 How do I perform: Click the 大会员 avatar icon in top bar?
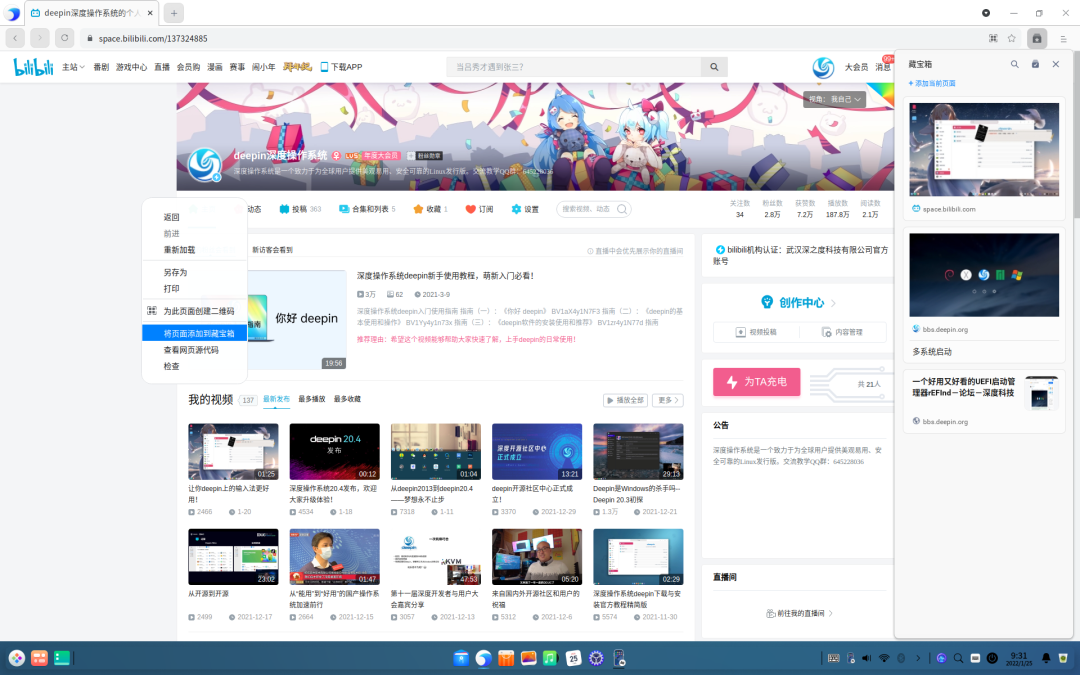[823, 67]
